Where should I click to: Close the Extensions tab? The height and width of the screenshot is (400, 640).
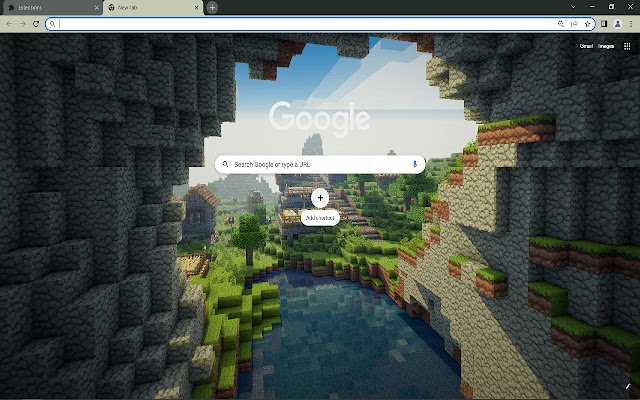[x=97, y=7]
